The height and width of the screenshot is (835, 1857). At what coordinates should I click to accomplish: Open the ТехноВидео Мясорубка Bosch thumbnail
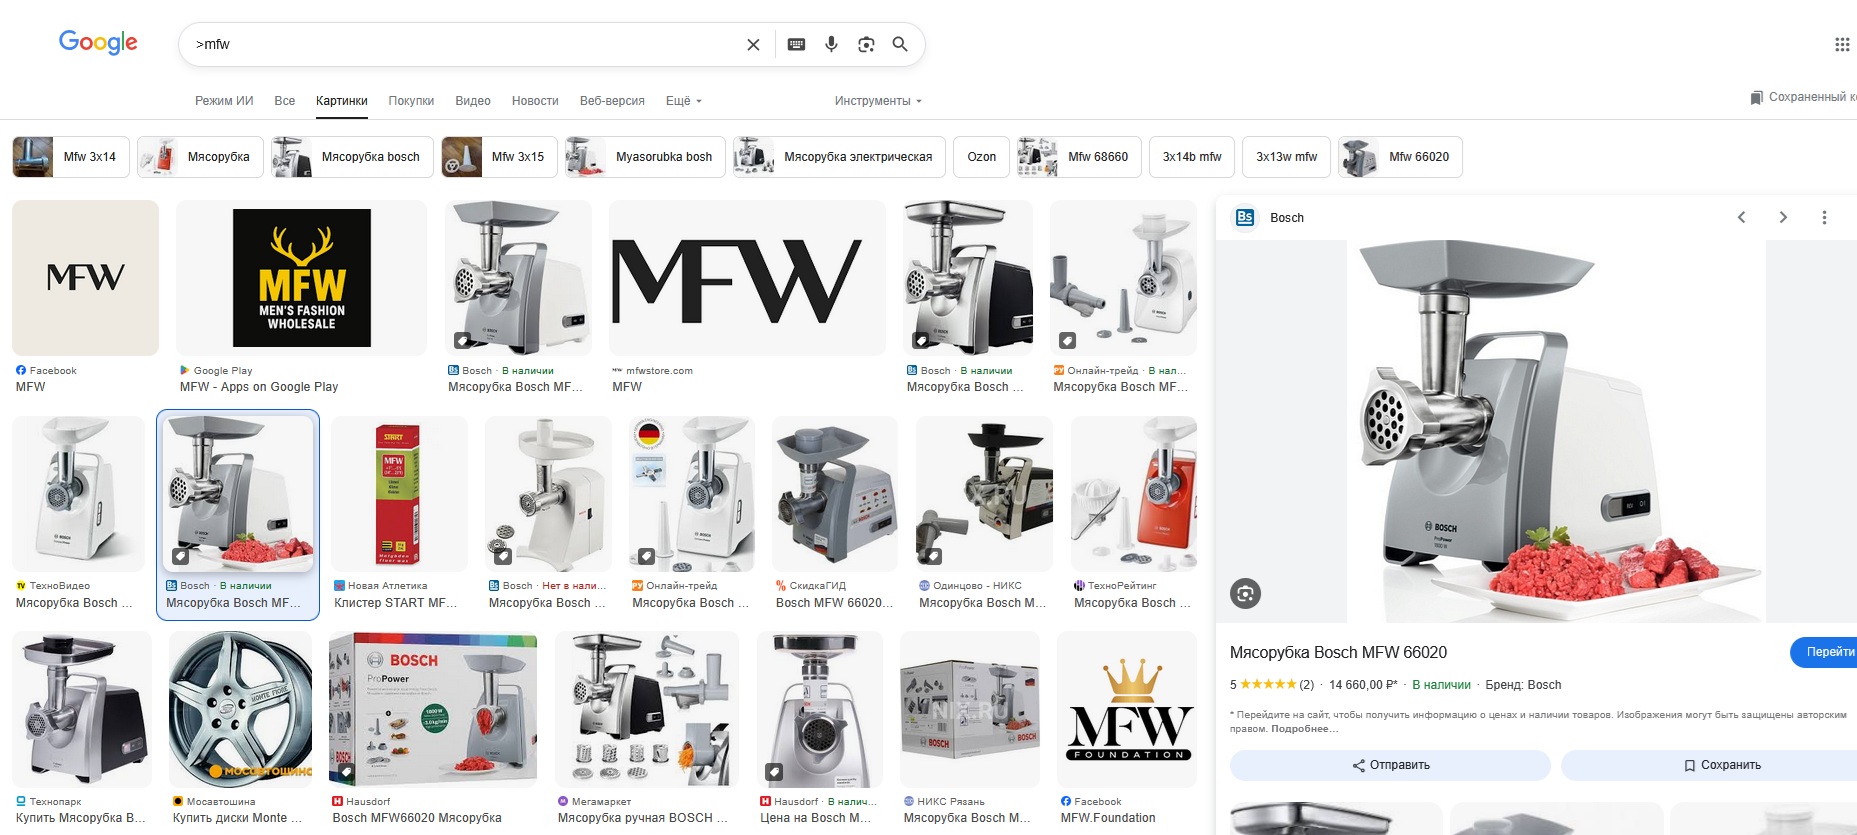pos(78,494)
